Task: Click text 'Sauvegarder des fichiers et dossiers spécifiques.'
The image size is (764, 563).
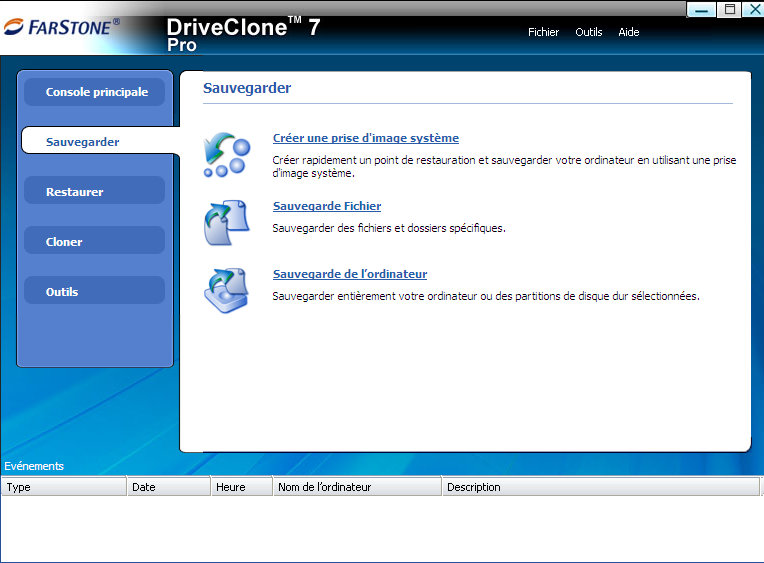Action: (389, 228)
